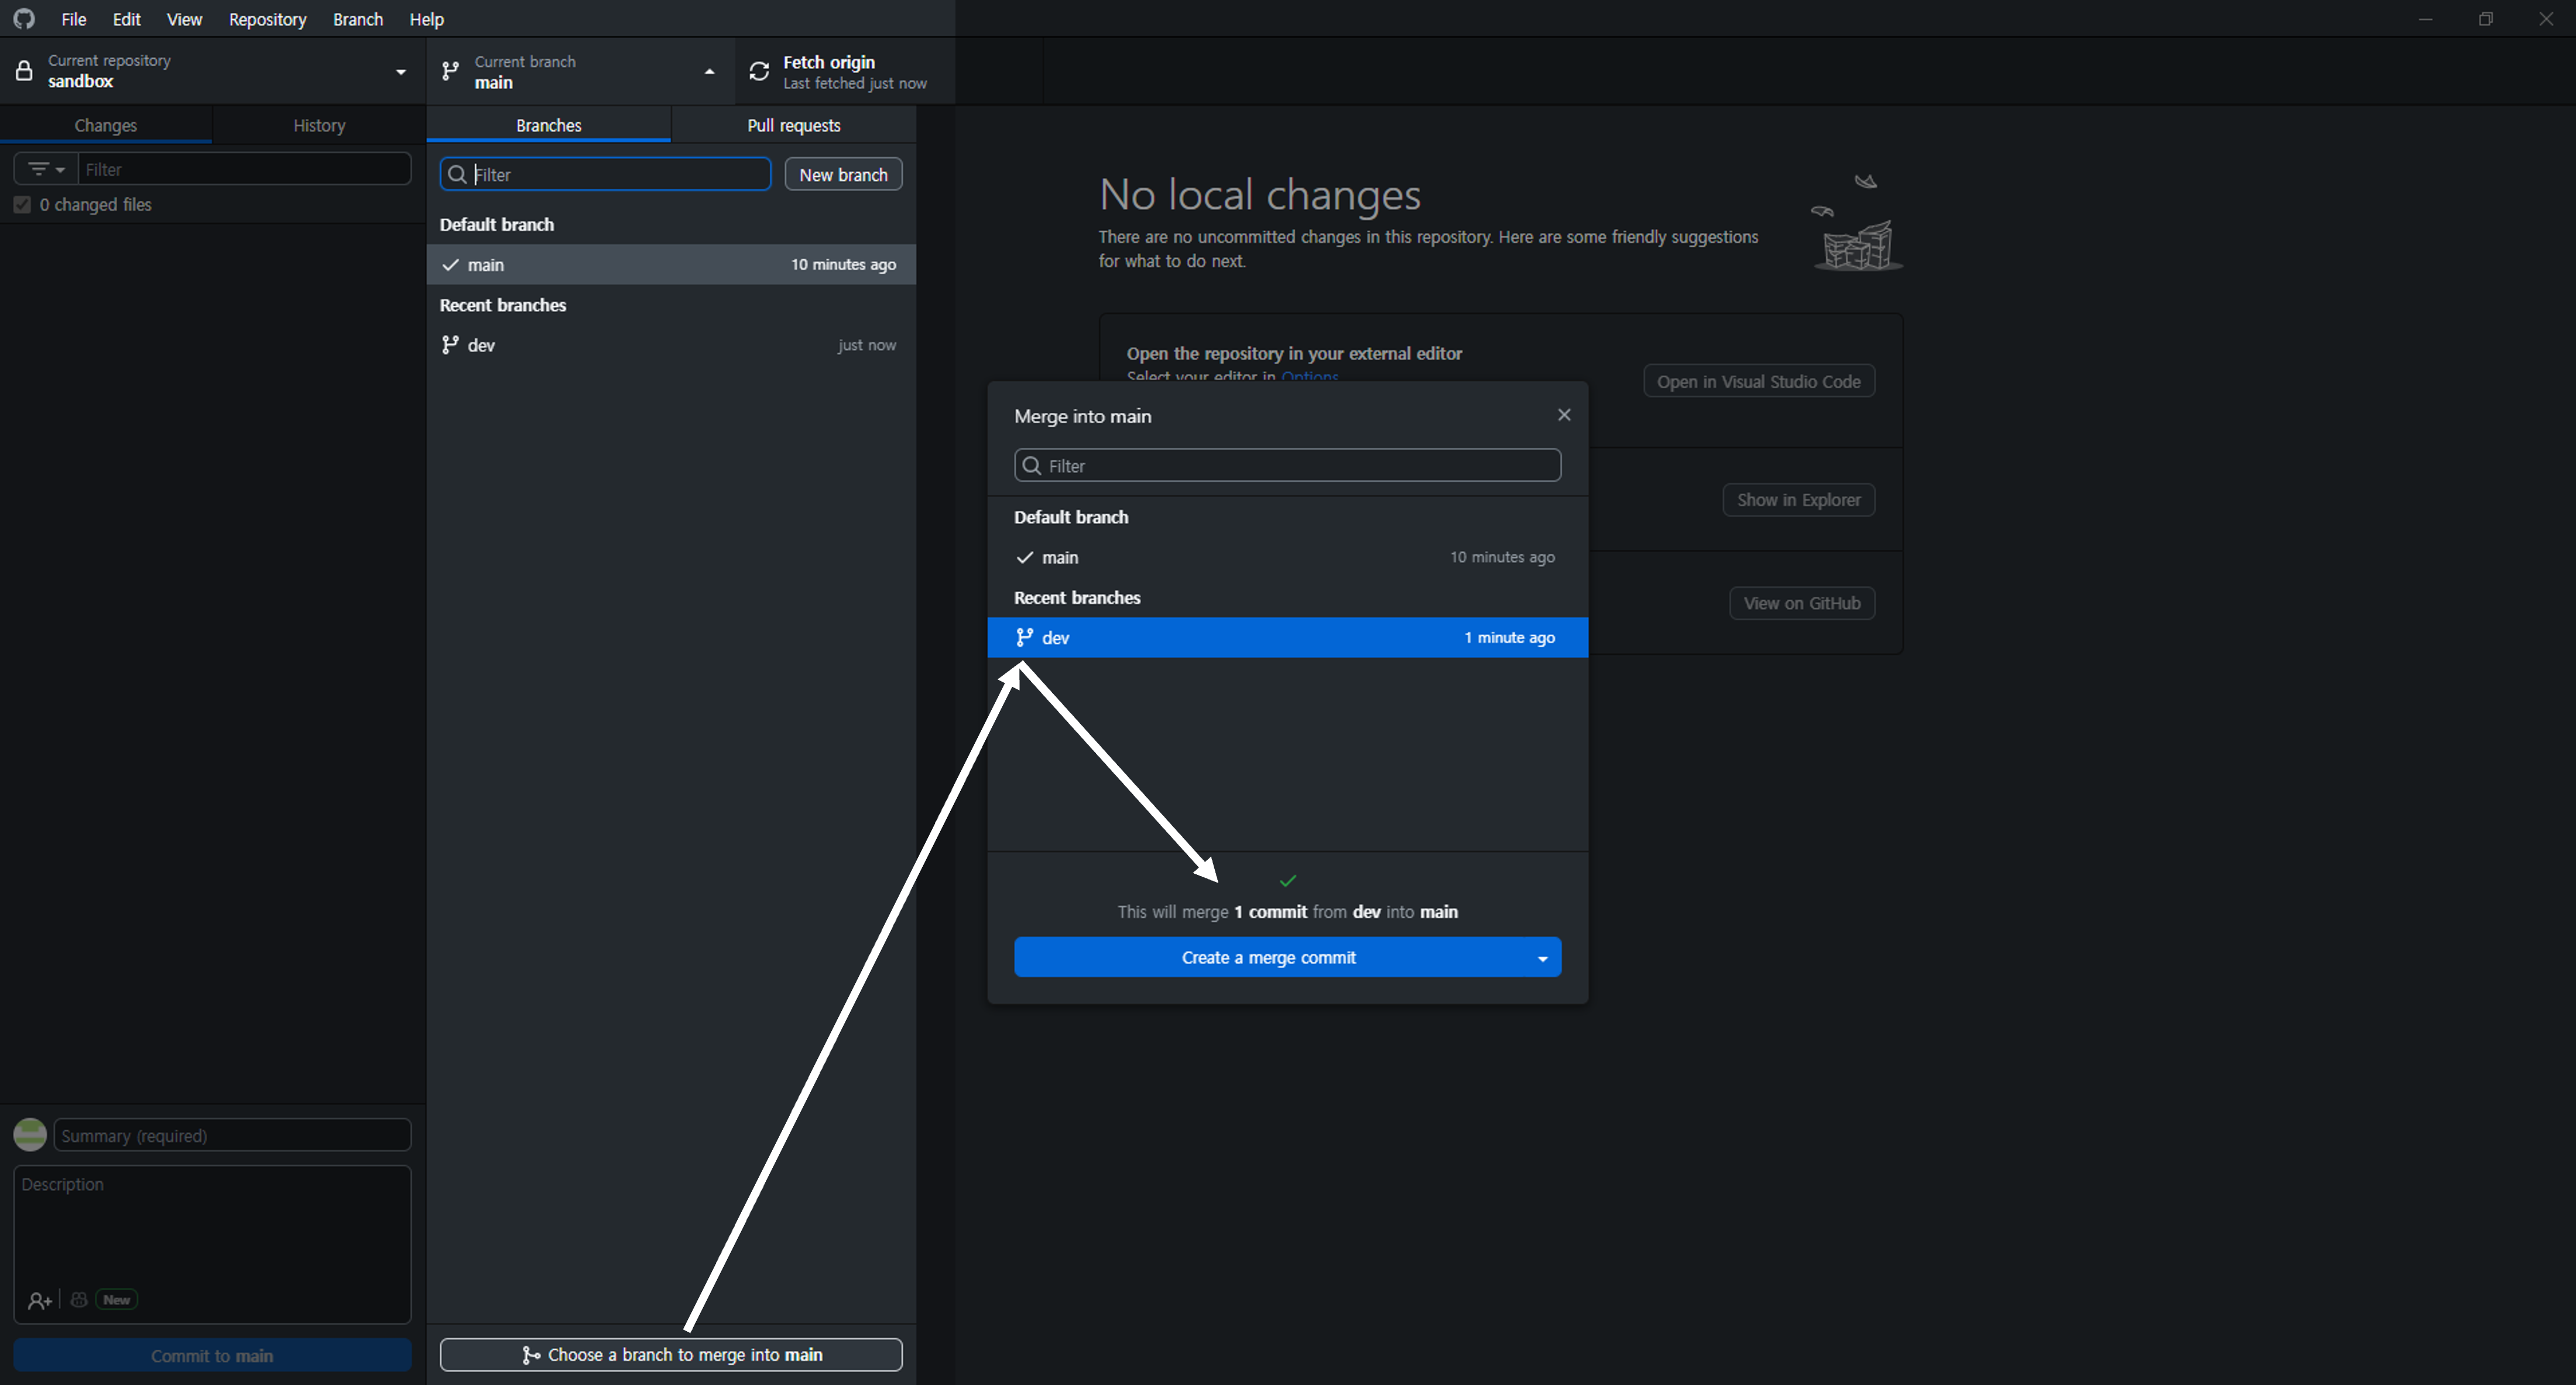Open merge commit options dropdown arrow

tap(1542, 958)
